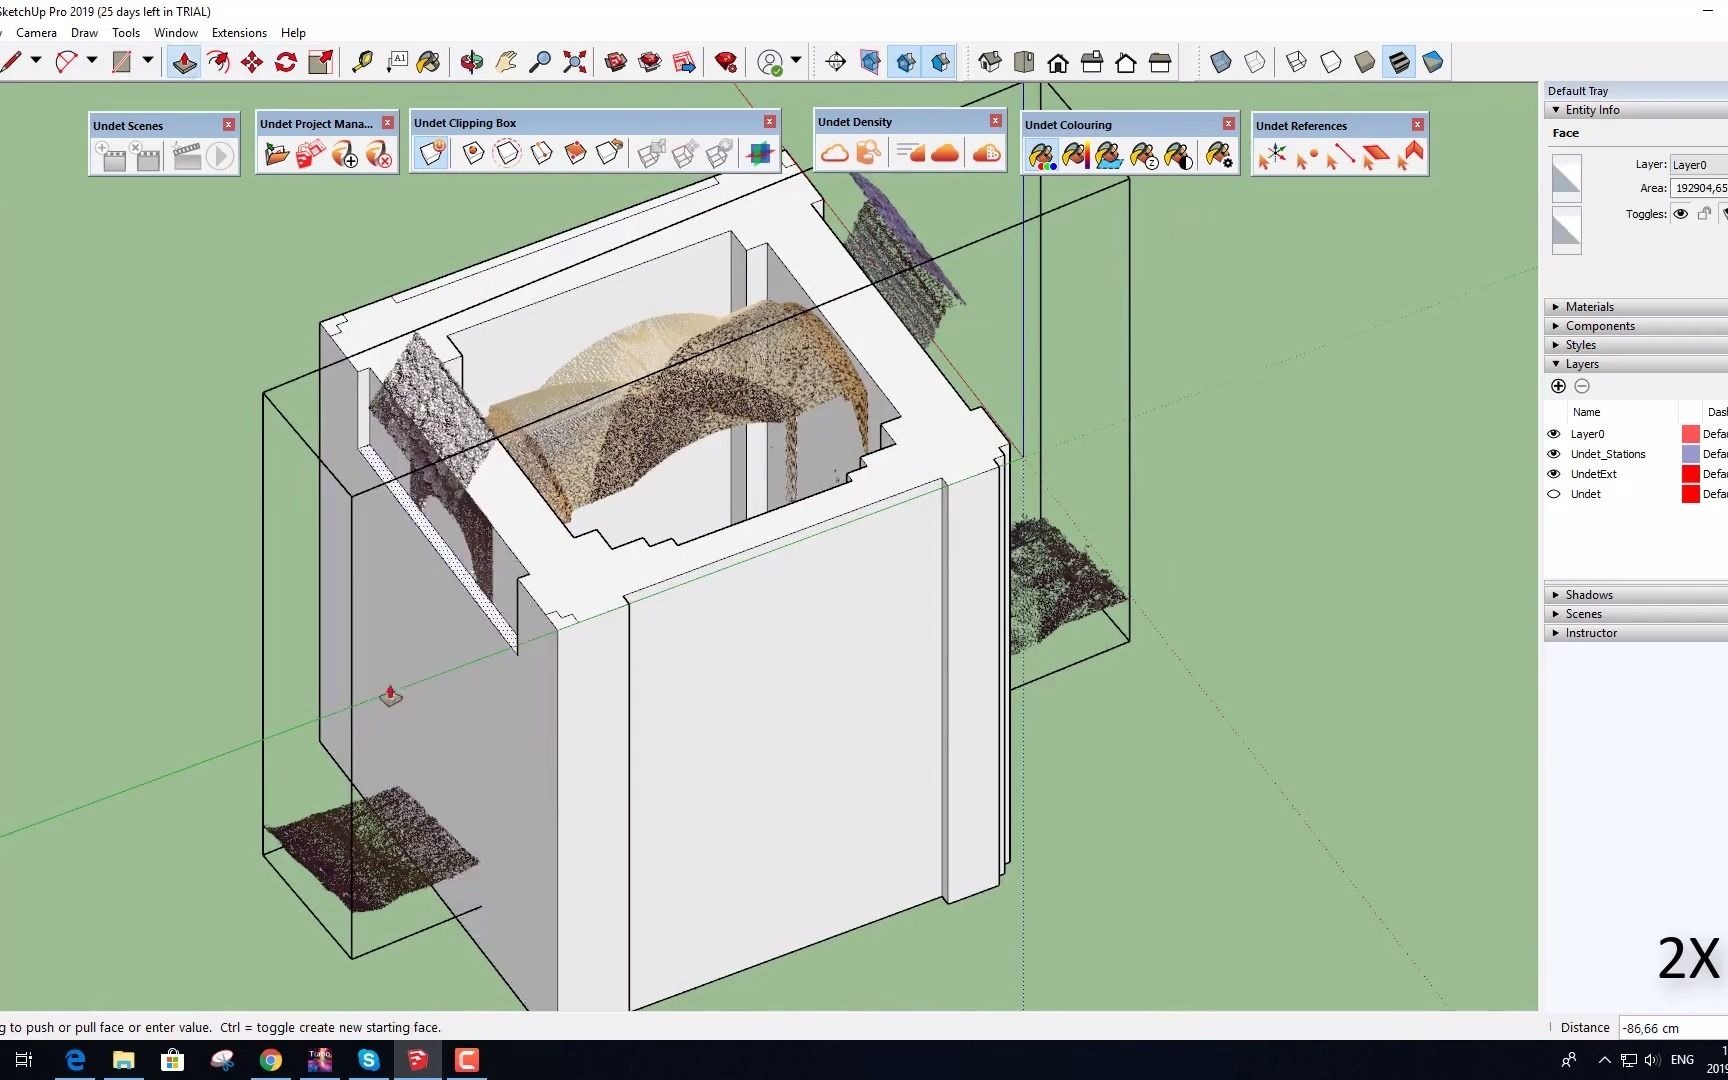Select the Orbit camera tool

tap(471, 62)
